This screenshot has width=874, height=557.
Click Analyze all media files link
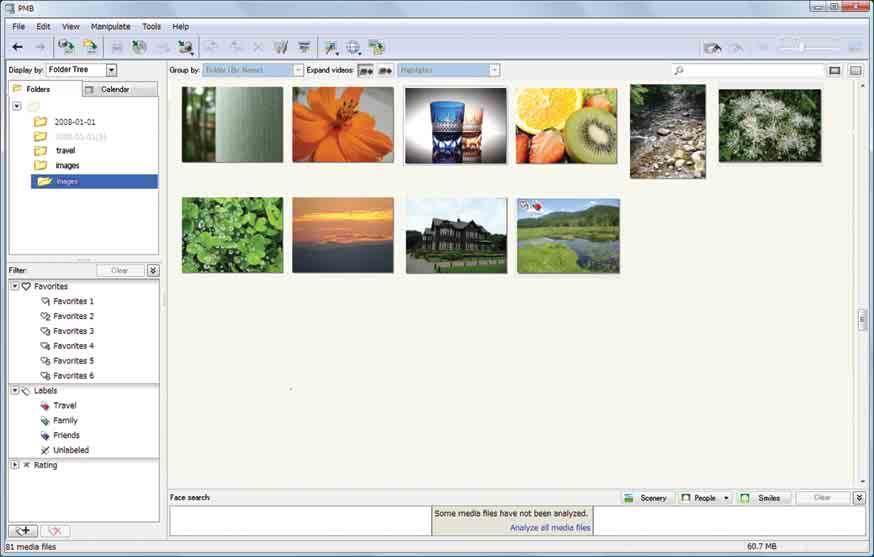click(x=550, y=527)
